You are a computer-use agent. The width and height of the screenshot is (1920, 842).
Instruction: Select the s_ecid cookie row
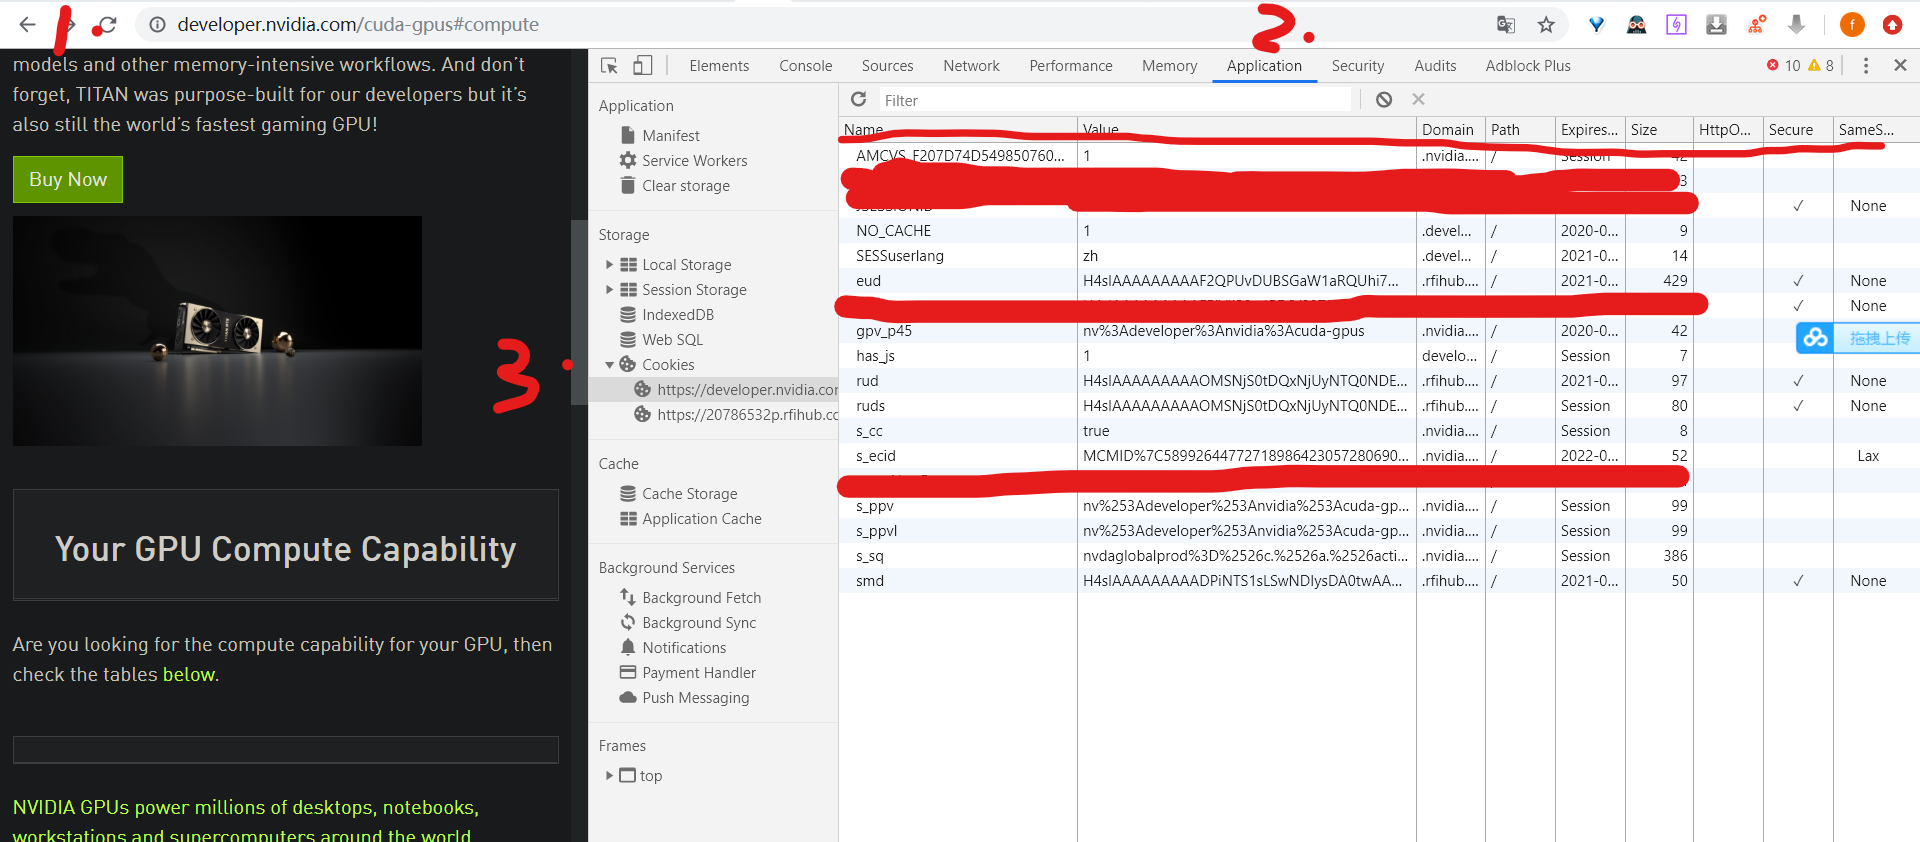[1378, 456]
